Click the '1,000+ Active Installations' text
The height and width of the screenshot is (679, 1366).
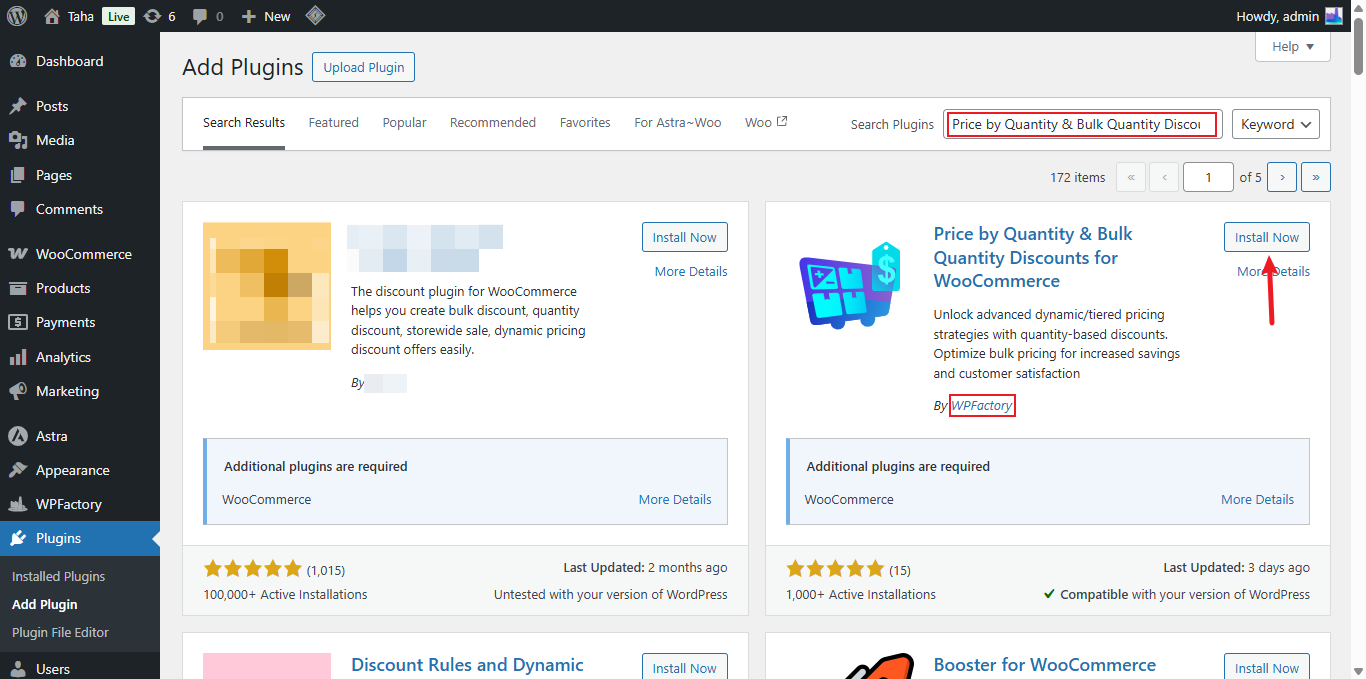click(x=861, y=594)
